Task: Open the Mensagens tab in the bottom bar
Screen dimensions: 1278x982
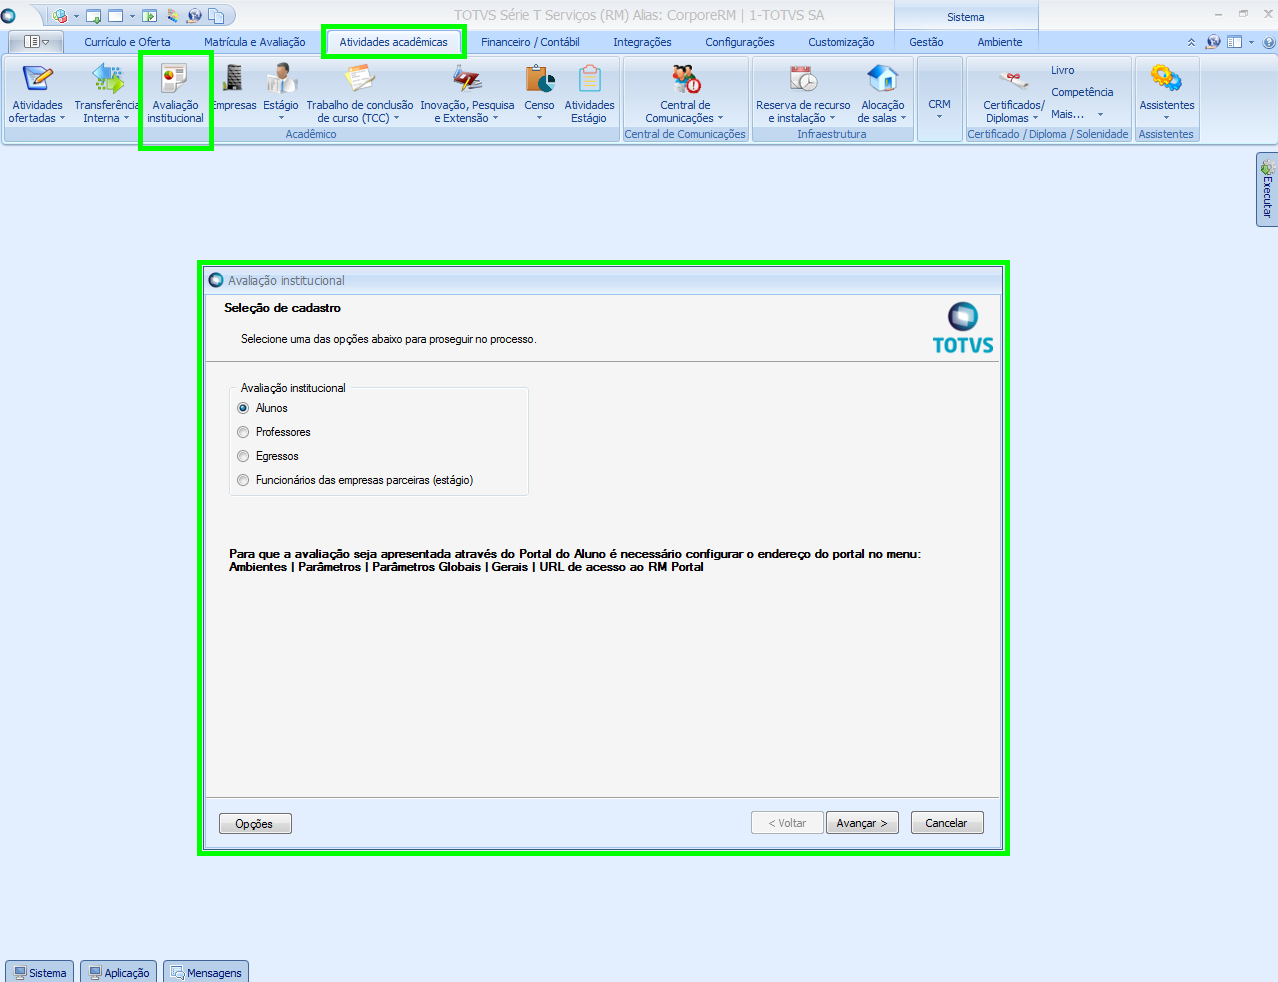Action: [206, 972]
